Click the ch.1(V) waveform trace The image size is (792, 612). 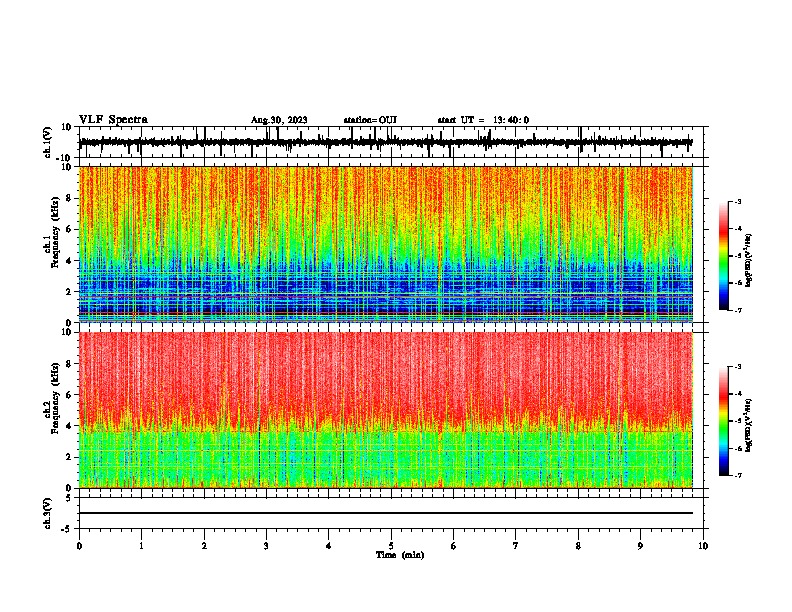386,142
